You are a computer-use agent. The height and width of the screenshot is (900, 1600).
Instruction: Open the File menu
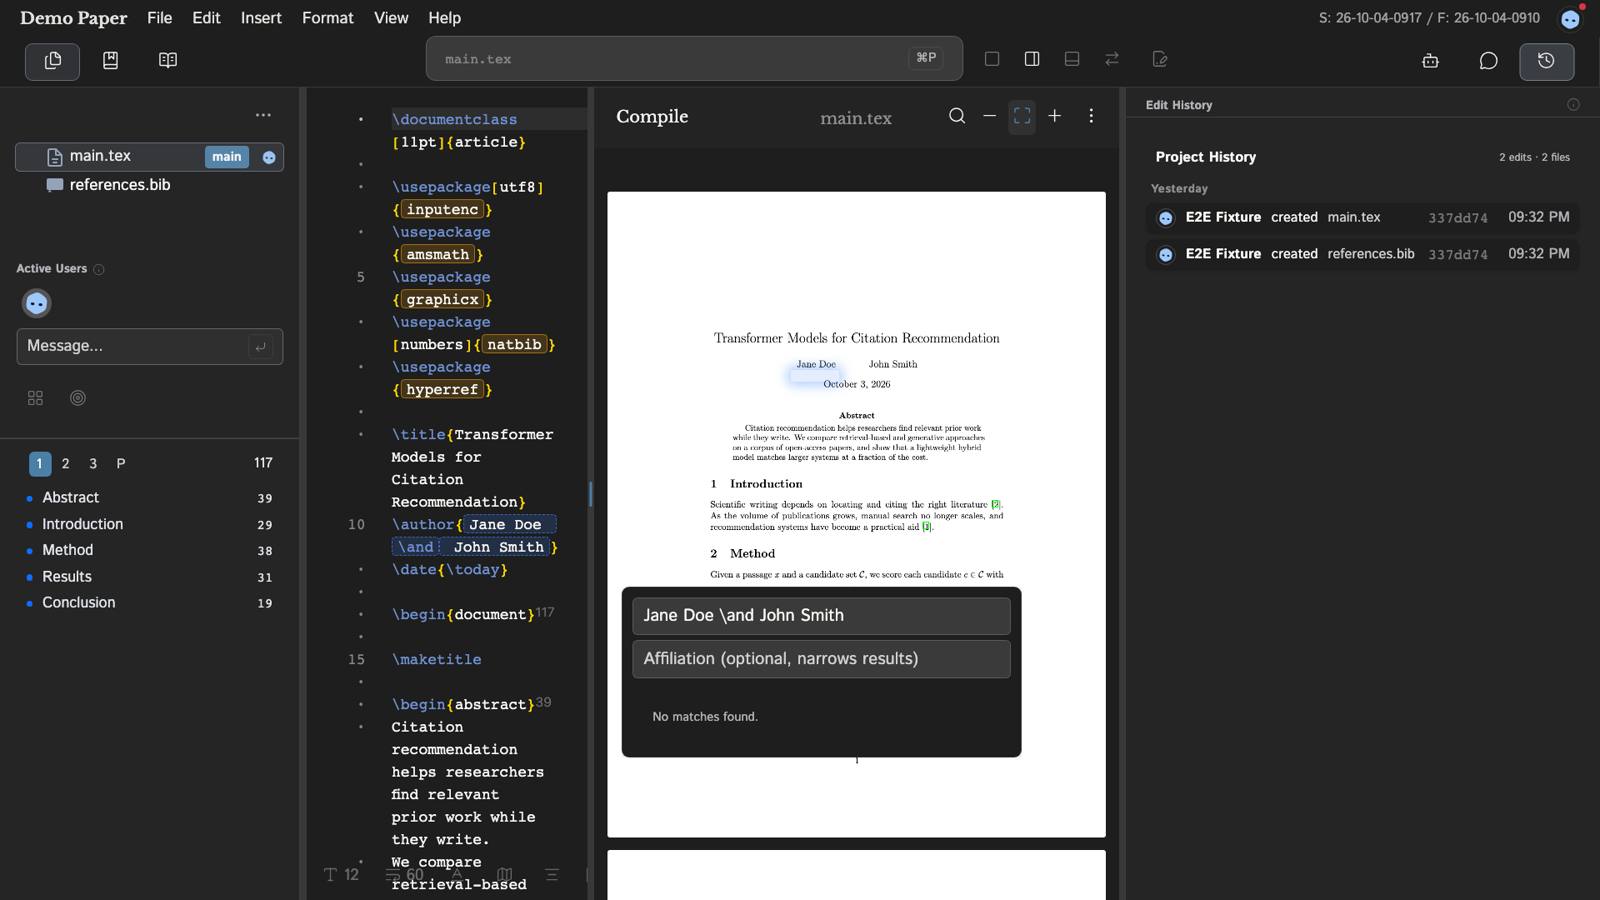point(160,18)
